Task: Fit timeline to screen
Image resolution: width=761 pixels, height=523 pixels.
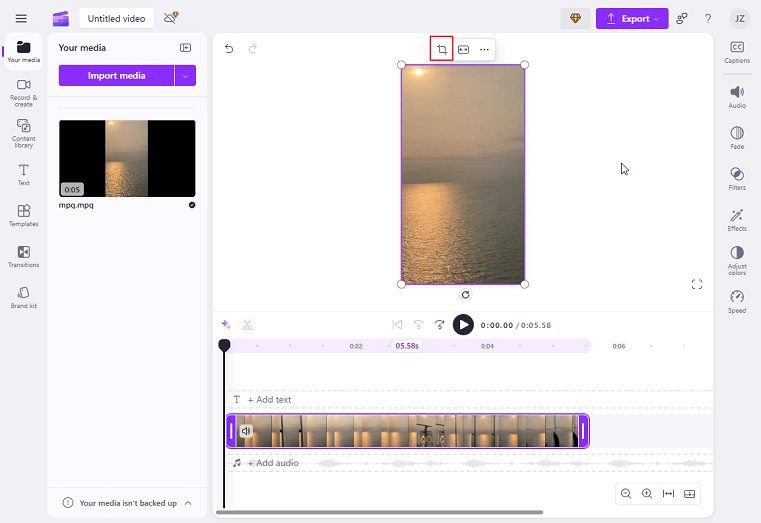Action: click(x=668, y=494)
